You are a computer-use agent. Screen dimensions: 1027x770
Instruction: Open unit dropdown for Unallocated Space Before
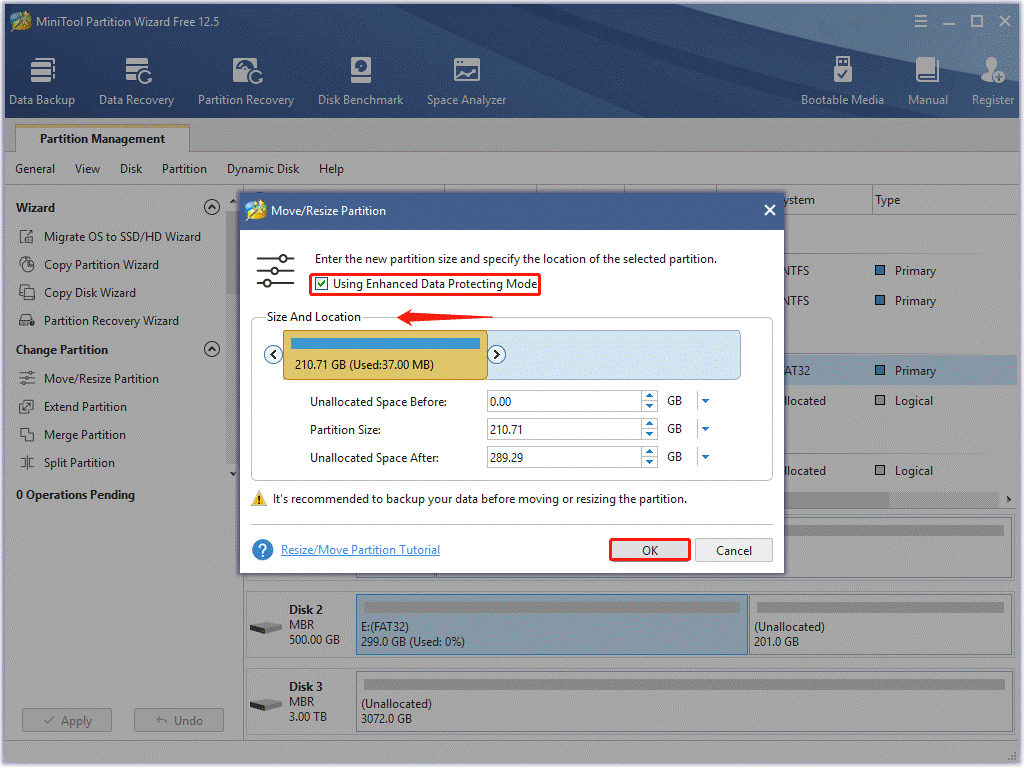(706, 402)
